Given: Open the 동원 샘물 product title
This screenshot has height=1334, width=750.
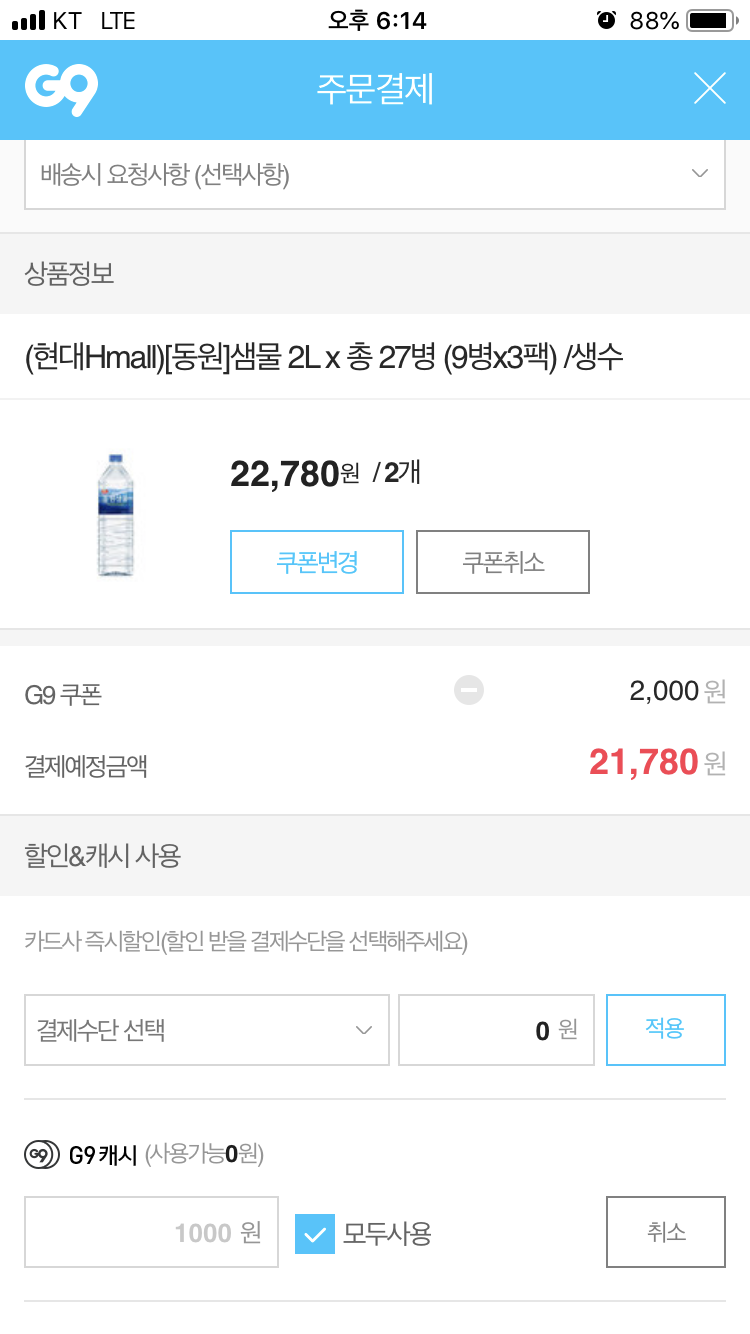Looking at the screenshot, I should click(x=324, y=357).
